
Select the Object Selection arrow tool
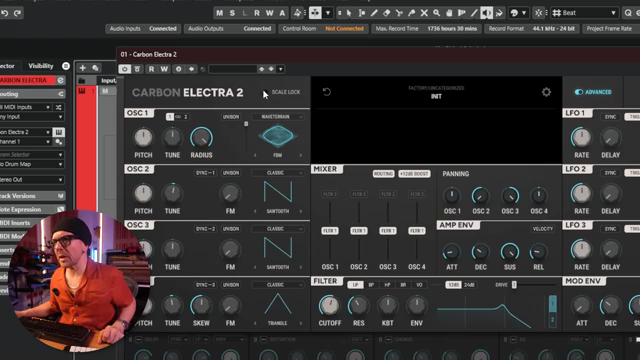pos(349,13)
